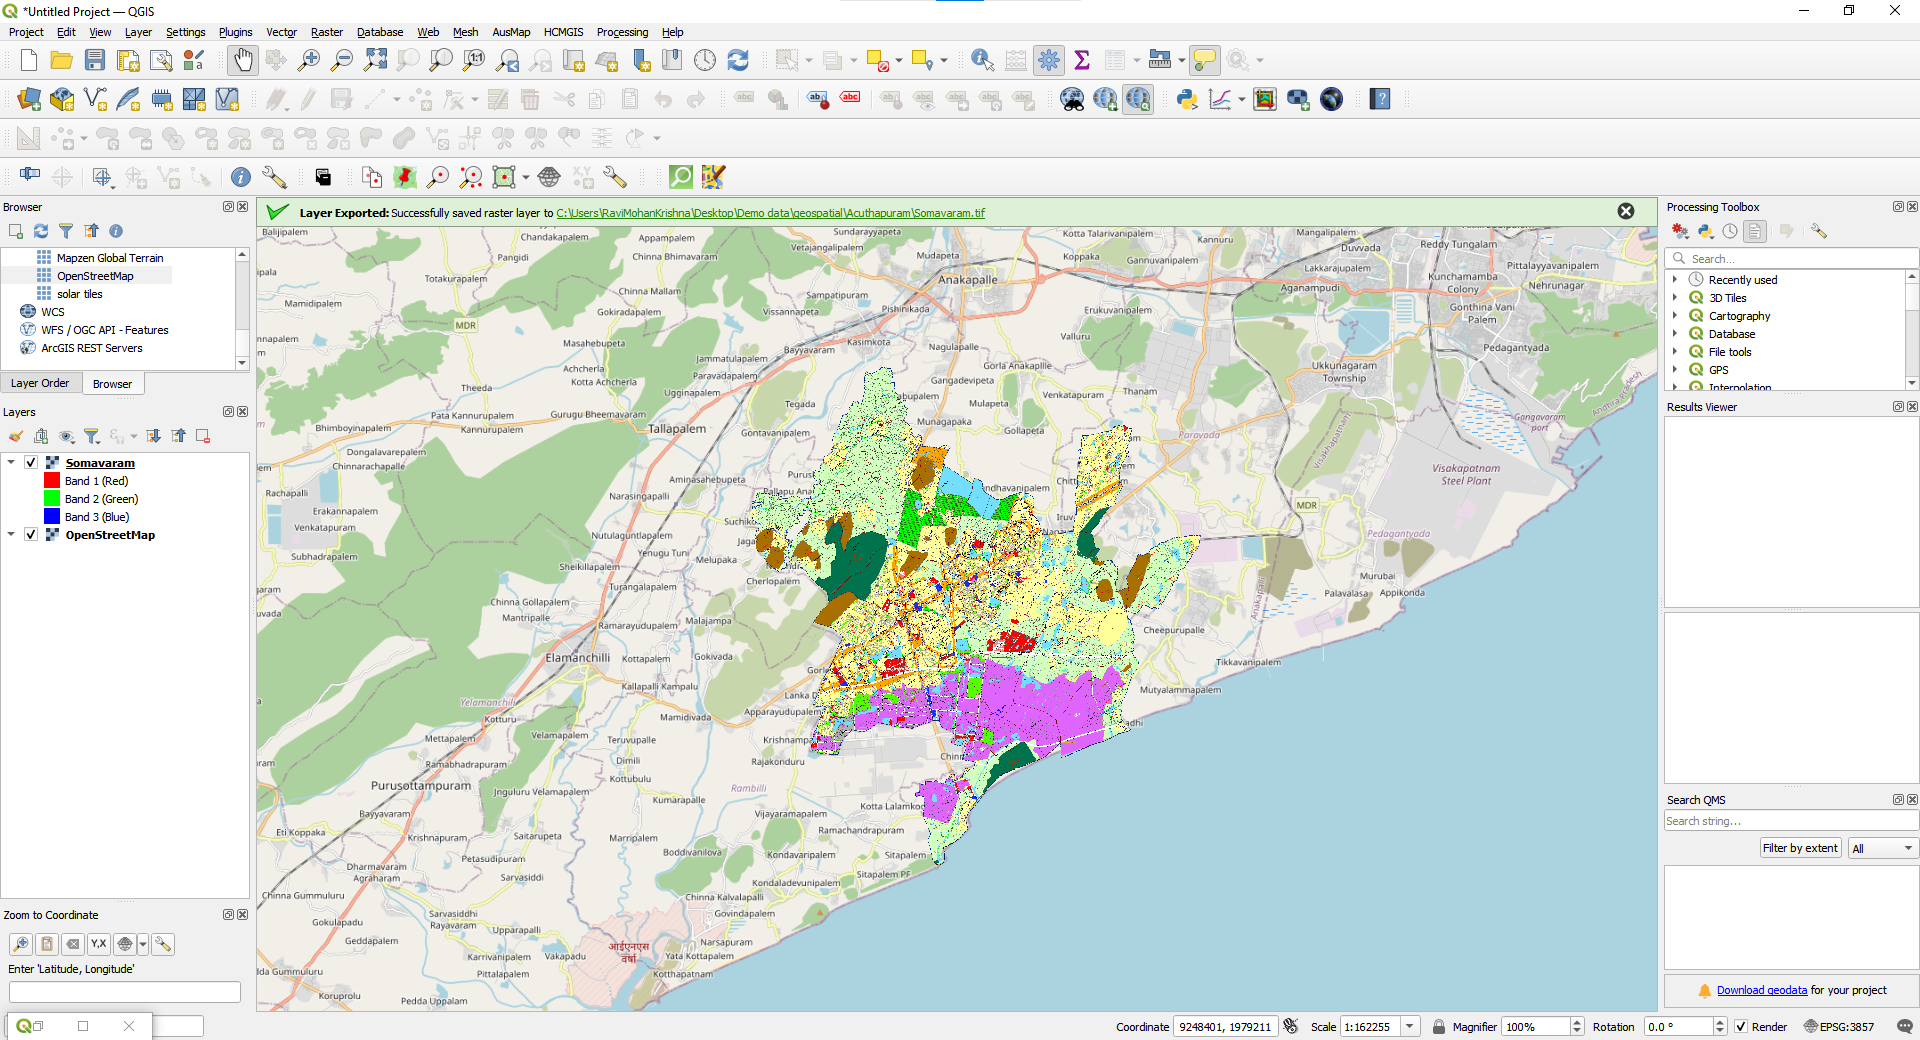1920x1040 pixels.
Task: Filter legend in Layers panel
Action: pos(92,436)
